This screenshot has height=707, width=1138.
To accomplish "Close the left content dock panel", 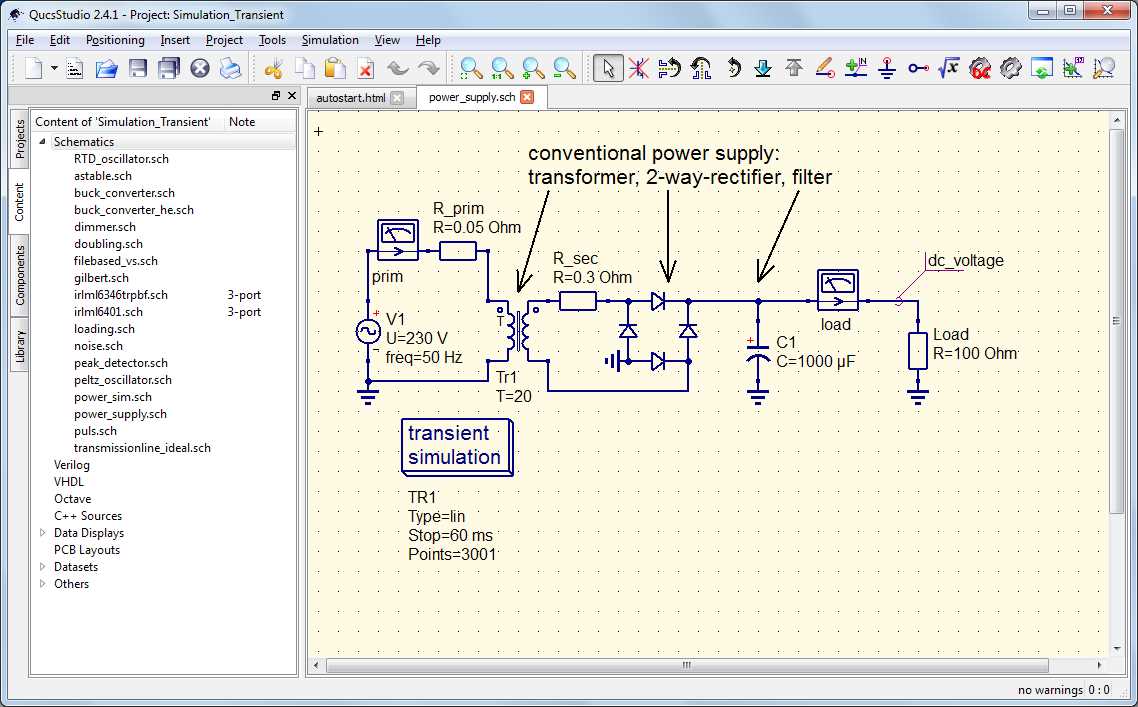I will coord(292,96).
